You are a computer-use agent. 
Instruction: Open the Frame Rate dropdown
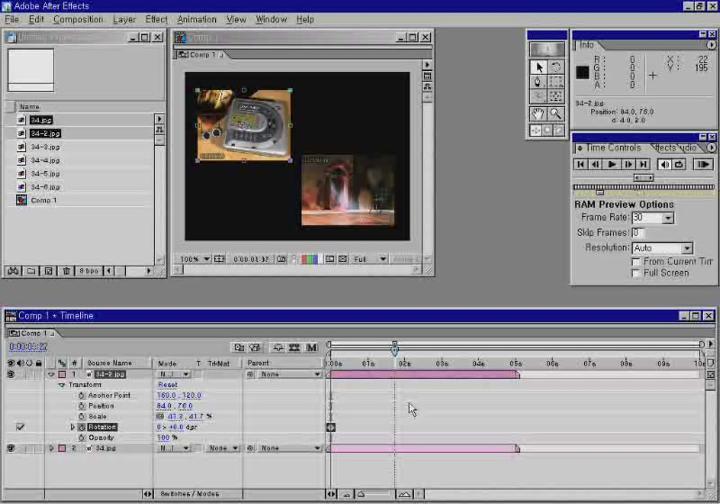[668, 218]
